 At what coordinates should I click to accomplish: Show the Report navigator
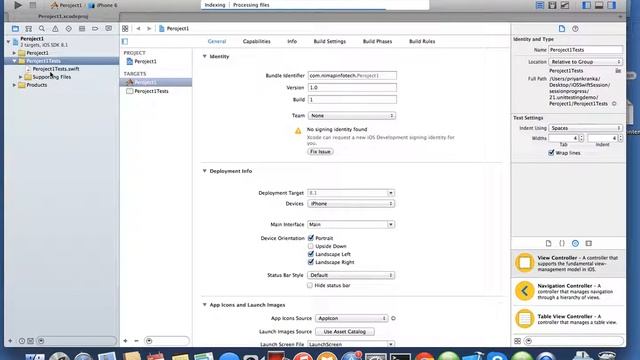coord(109,29)
